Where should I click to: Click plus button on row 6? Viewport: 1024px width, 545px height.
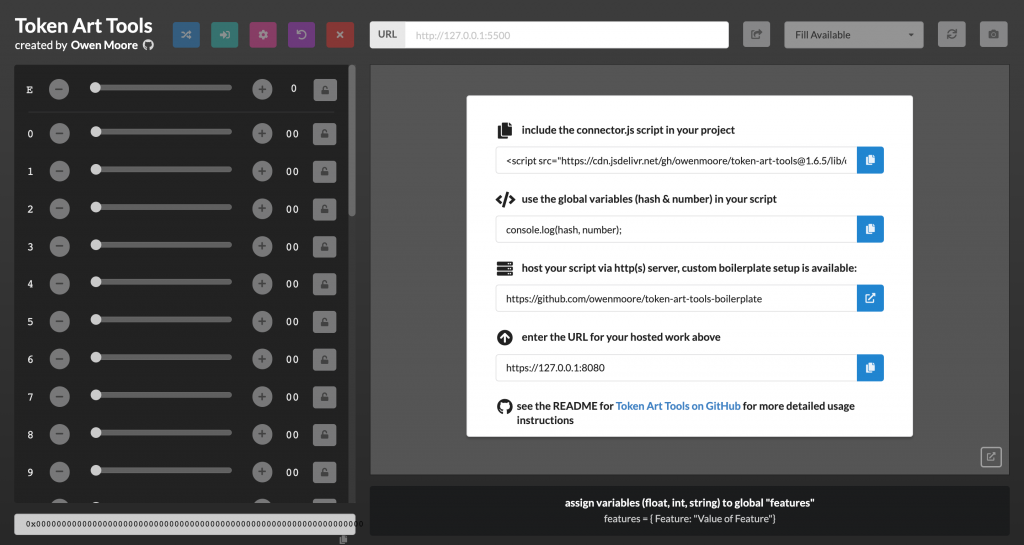(x=263, y=360)
